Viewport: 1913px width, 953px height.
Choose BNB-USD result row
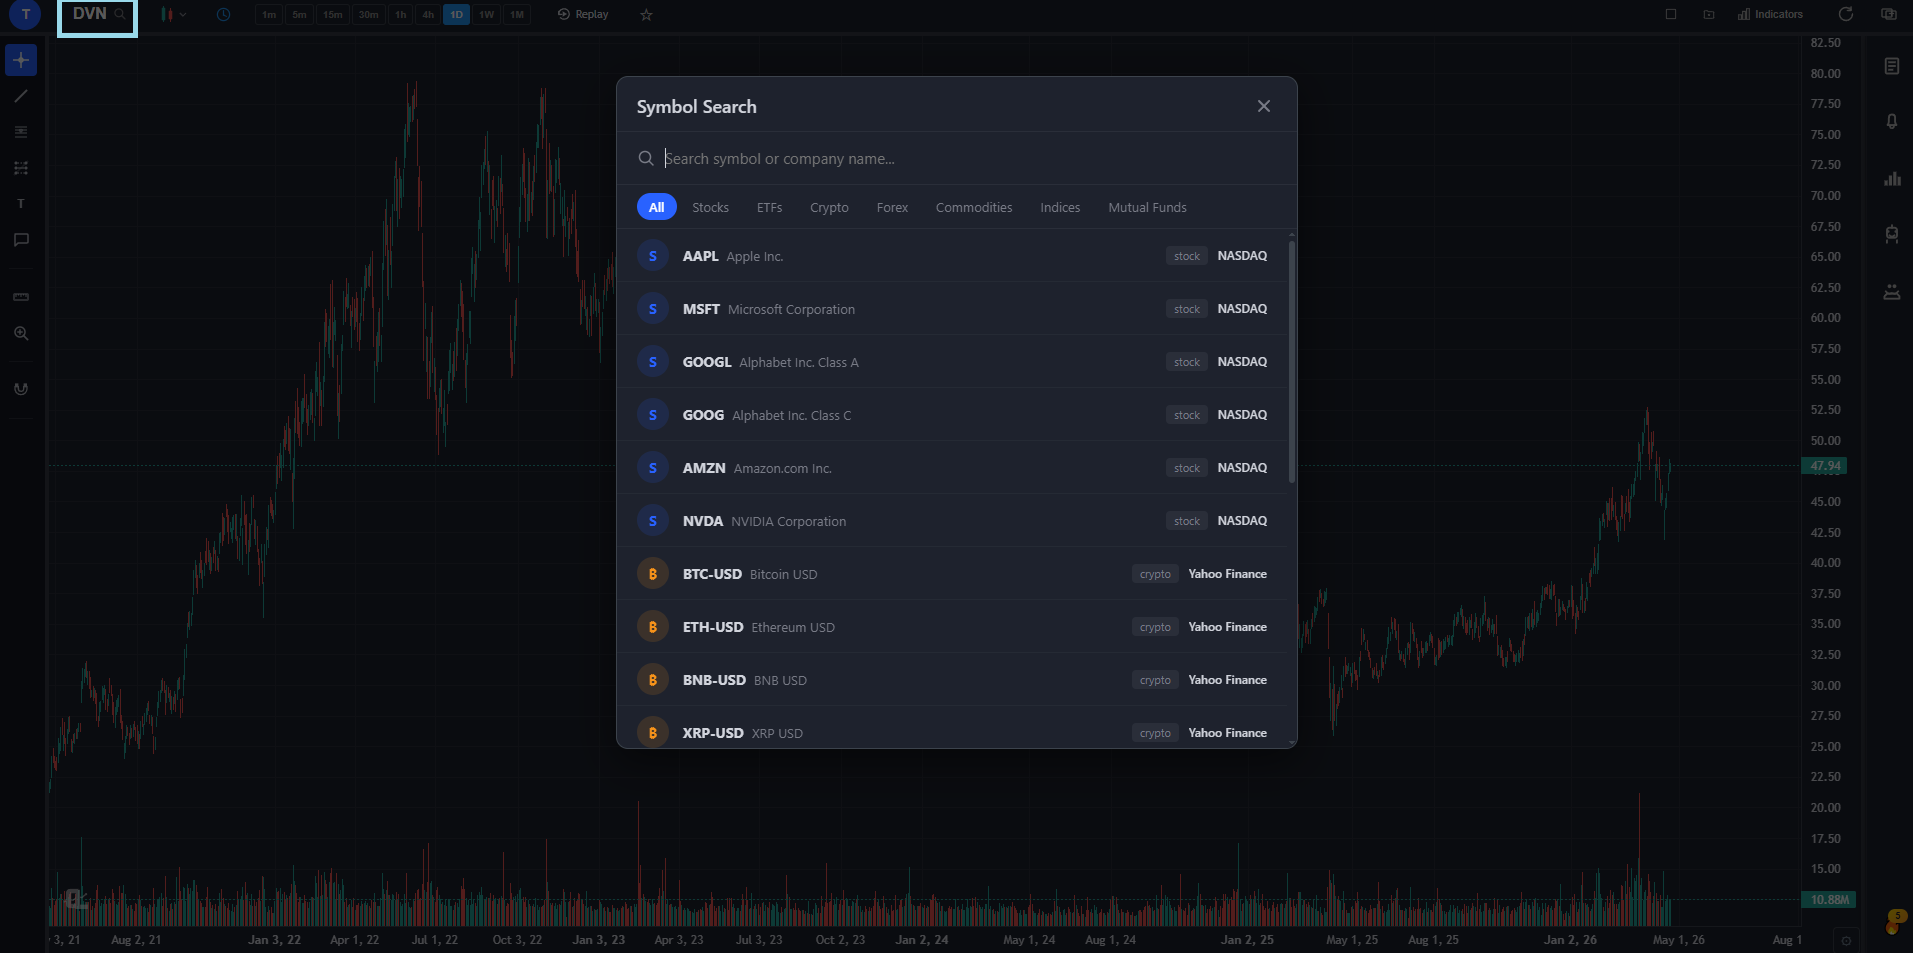(952, 680)
